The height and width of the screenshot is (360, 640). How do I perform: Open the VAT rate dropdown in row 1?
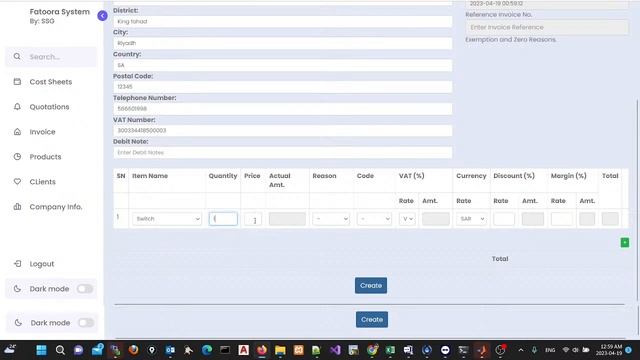[x=407, y=219]
